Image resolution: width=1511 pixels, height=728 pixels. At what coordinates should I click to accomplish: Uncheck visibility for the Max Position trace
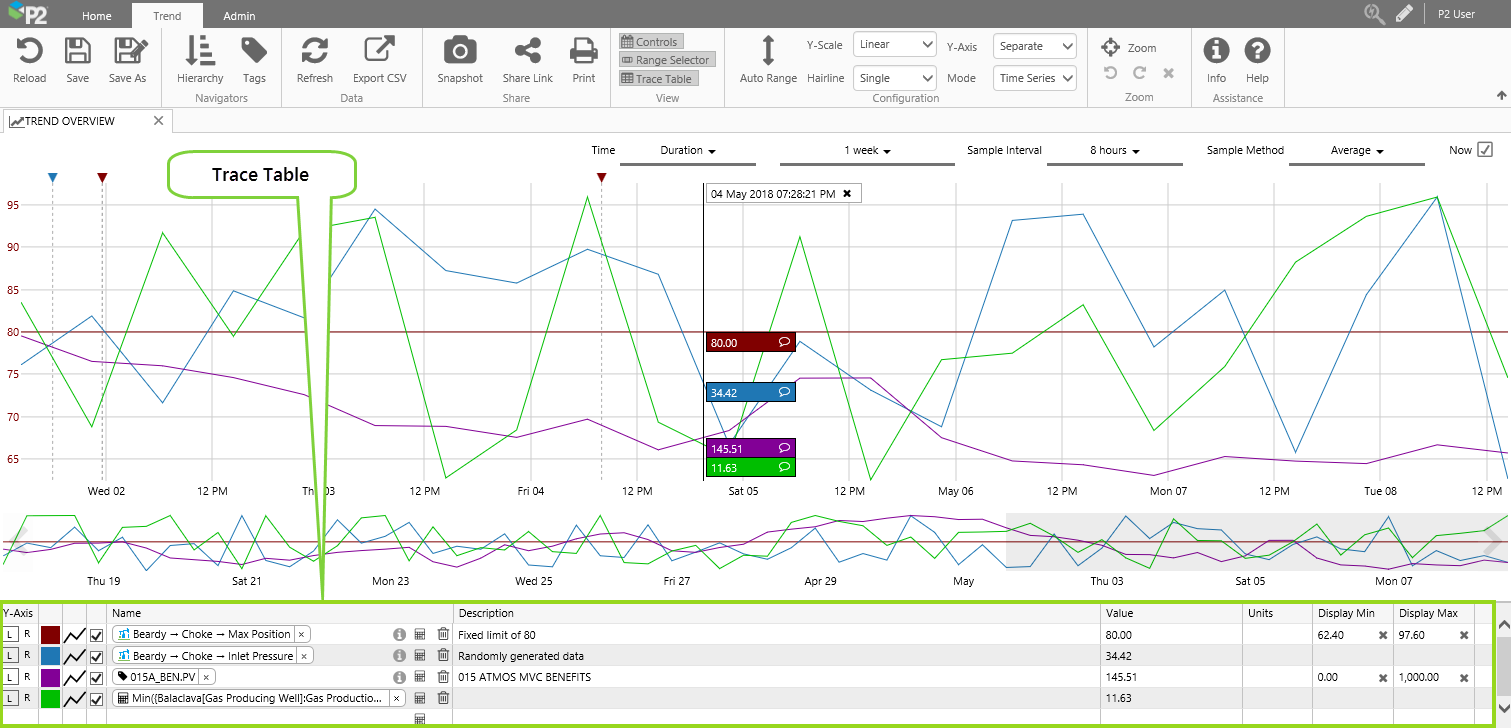point(97,635)
